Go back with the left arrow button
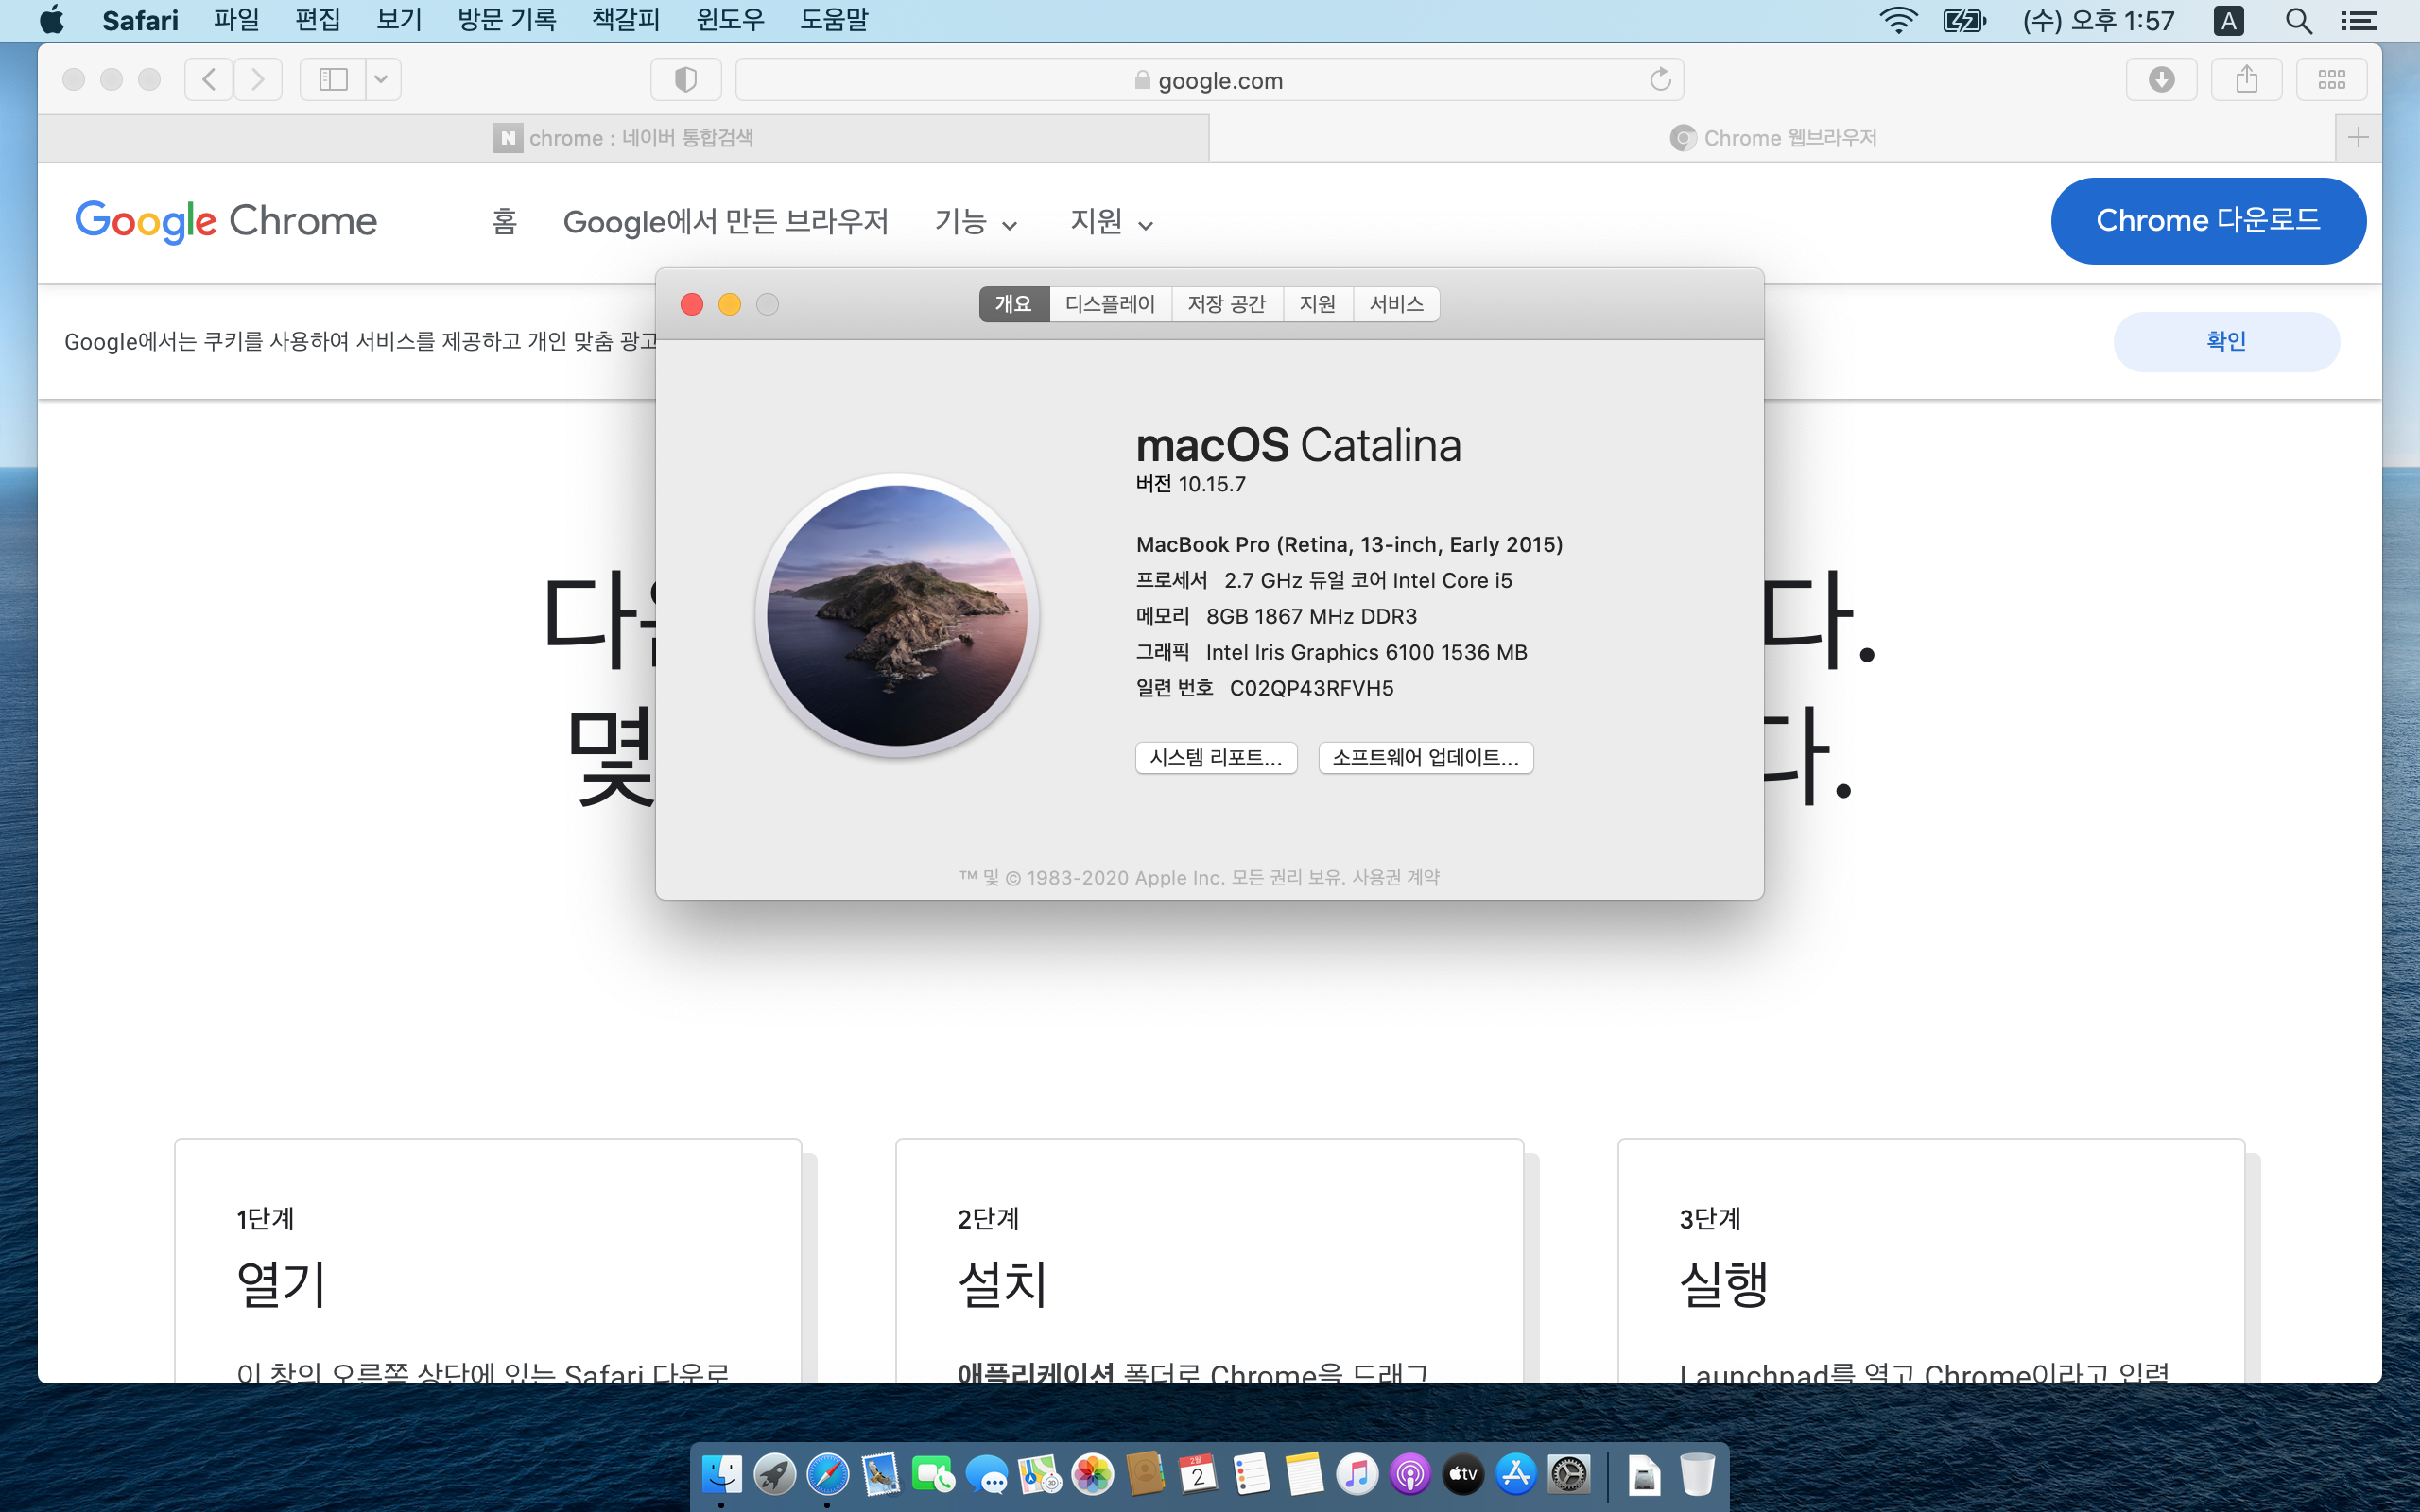Viewport: 2420px width, 1512px height. pyautogui.click(x=209, y=79)
